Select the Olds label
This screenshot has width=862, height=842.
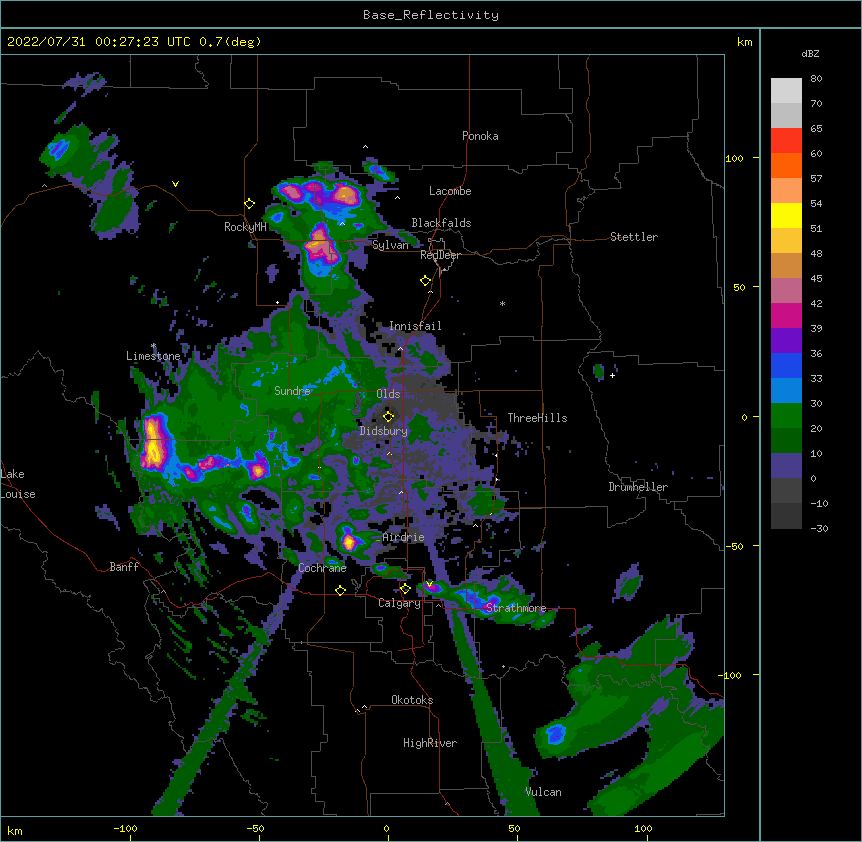388,394
